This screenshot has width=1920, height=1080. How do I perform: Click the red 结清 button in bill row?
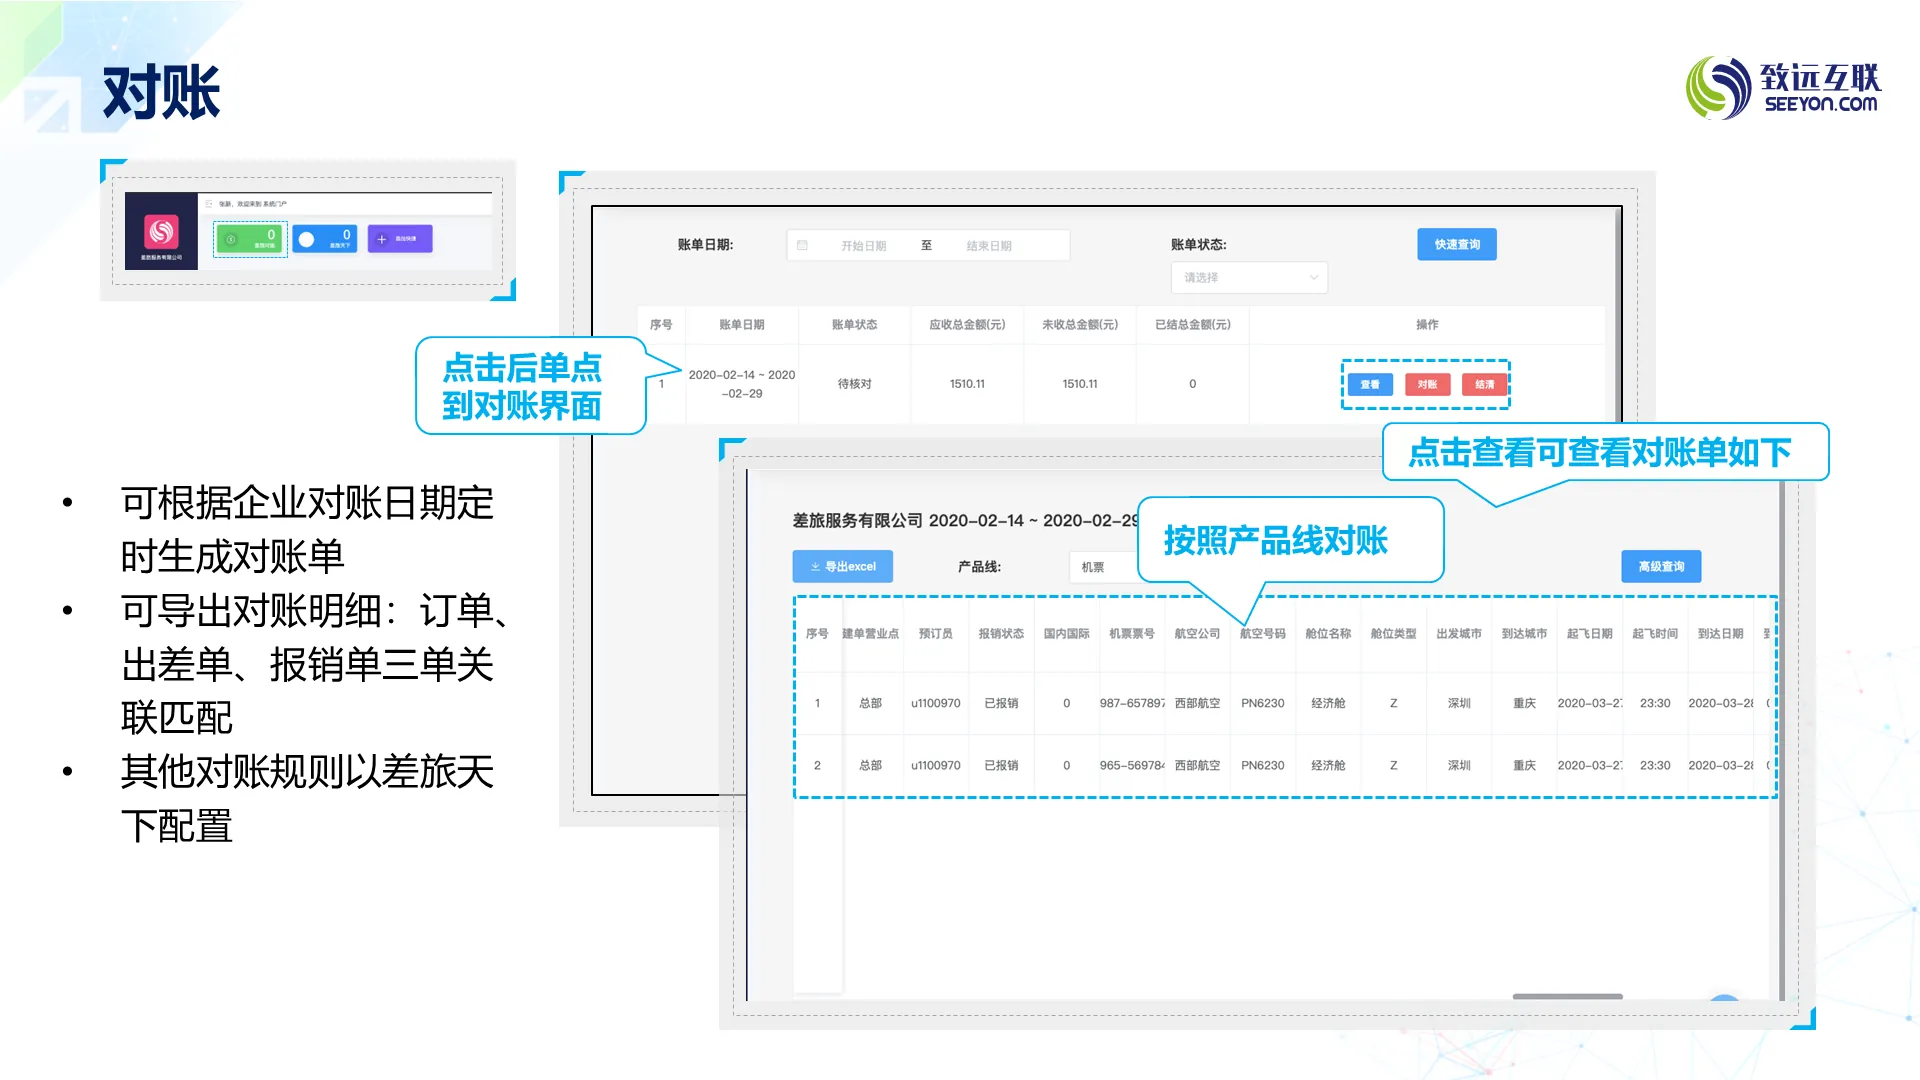1484,384
